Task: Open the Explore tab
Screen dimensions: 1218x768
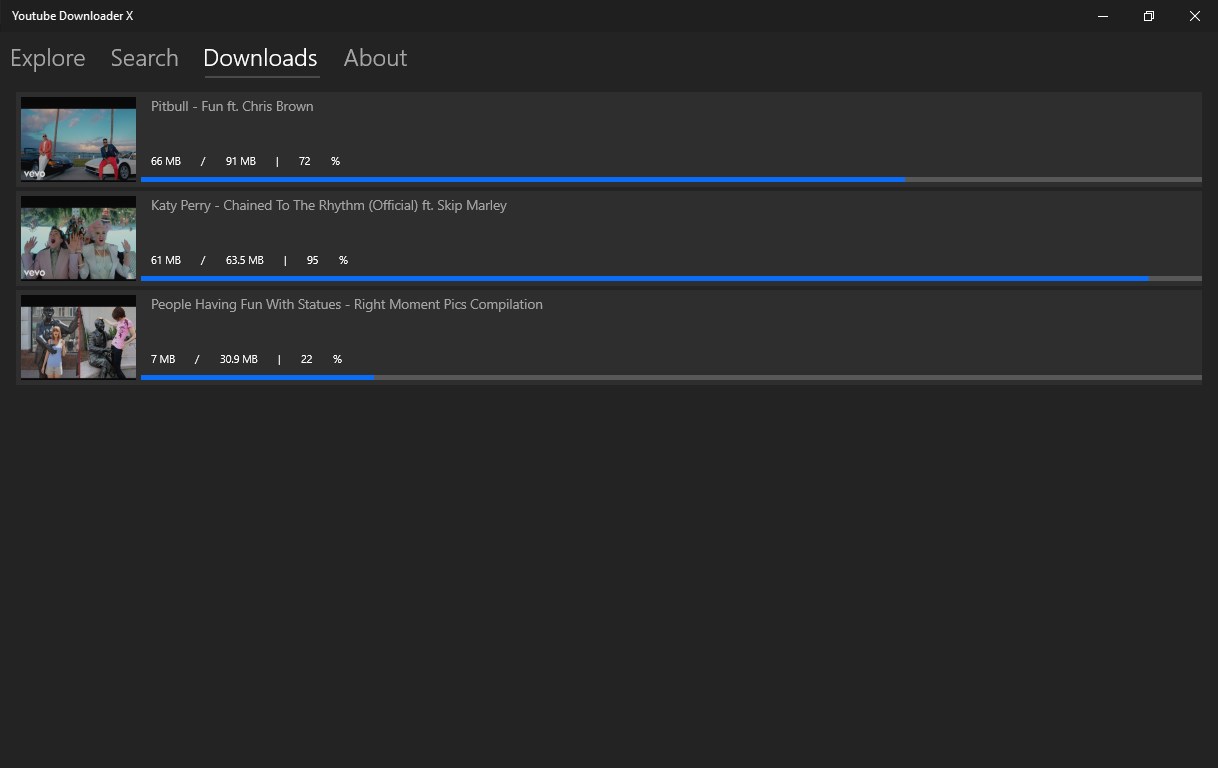Action: (48, 58)
